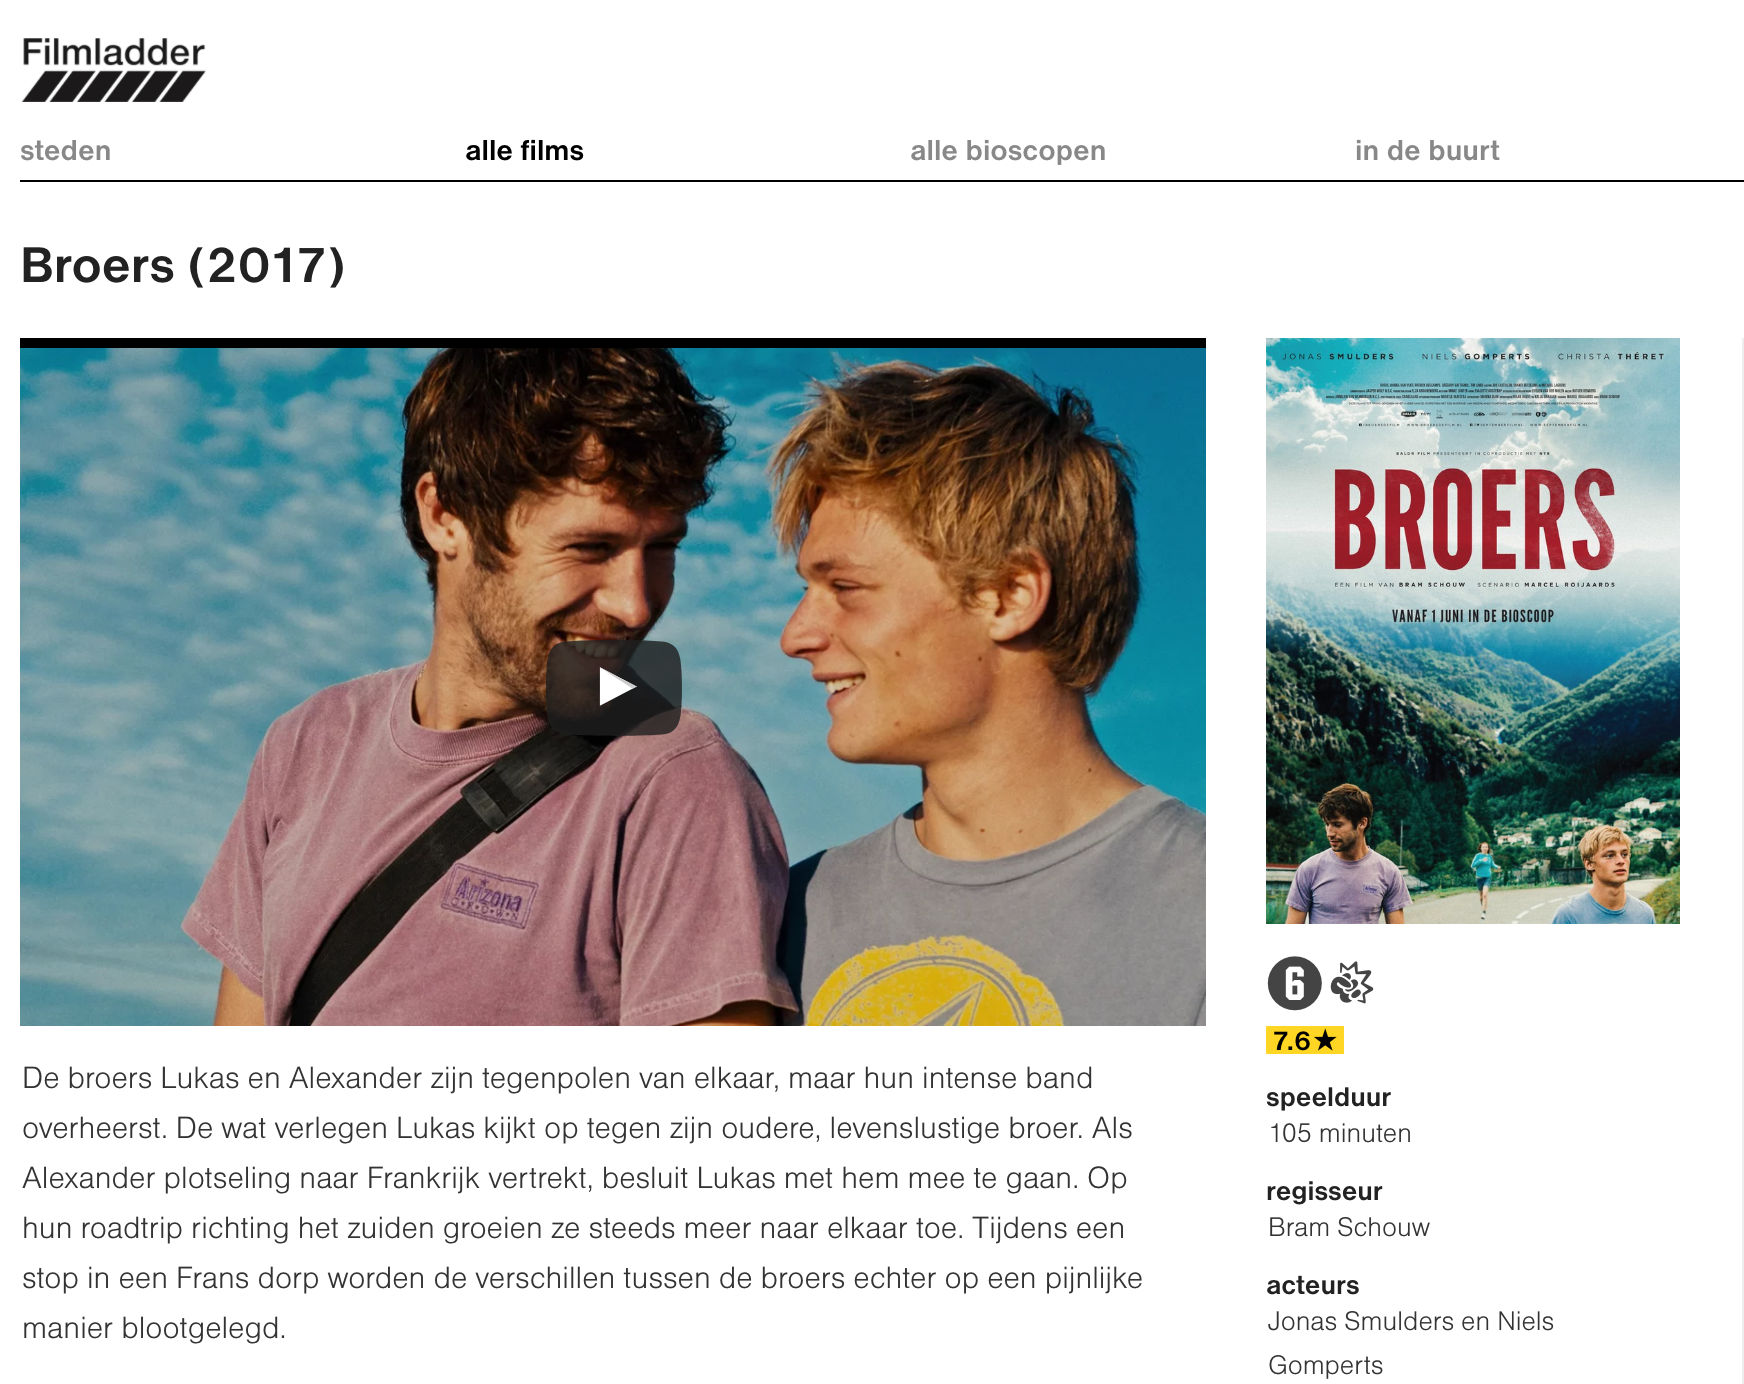Click the fear Kijkwijzer spider icon
Viewport: 1744px width, 1384px height.
(x=1352, y=984)
